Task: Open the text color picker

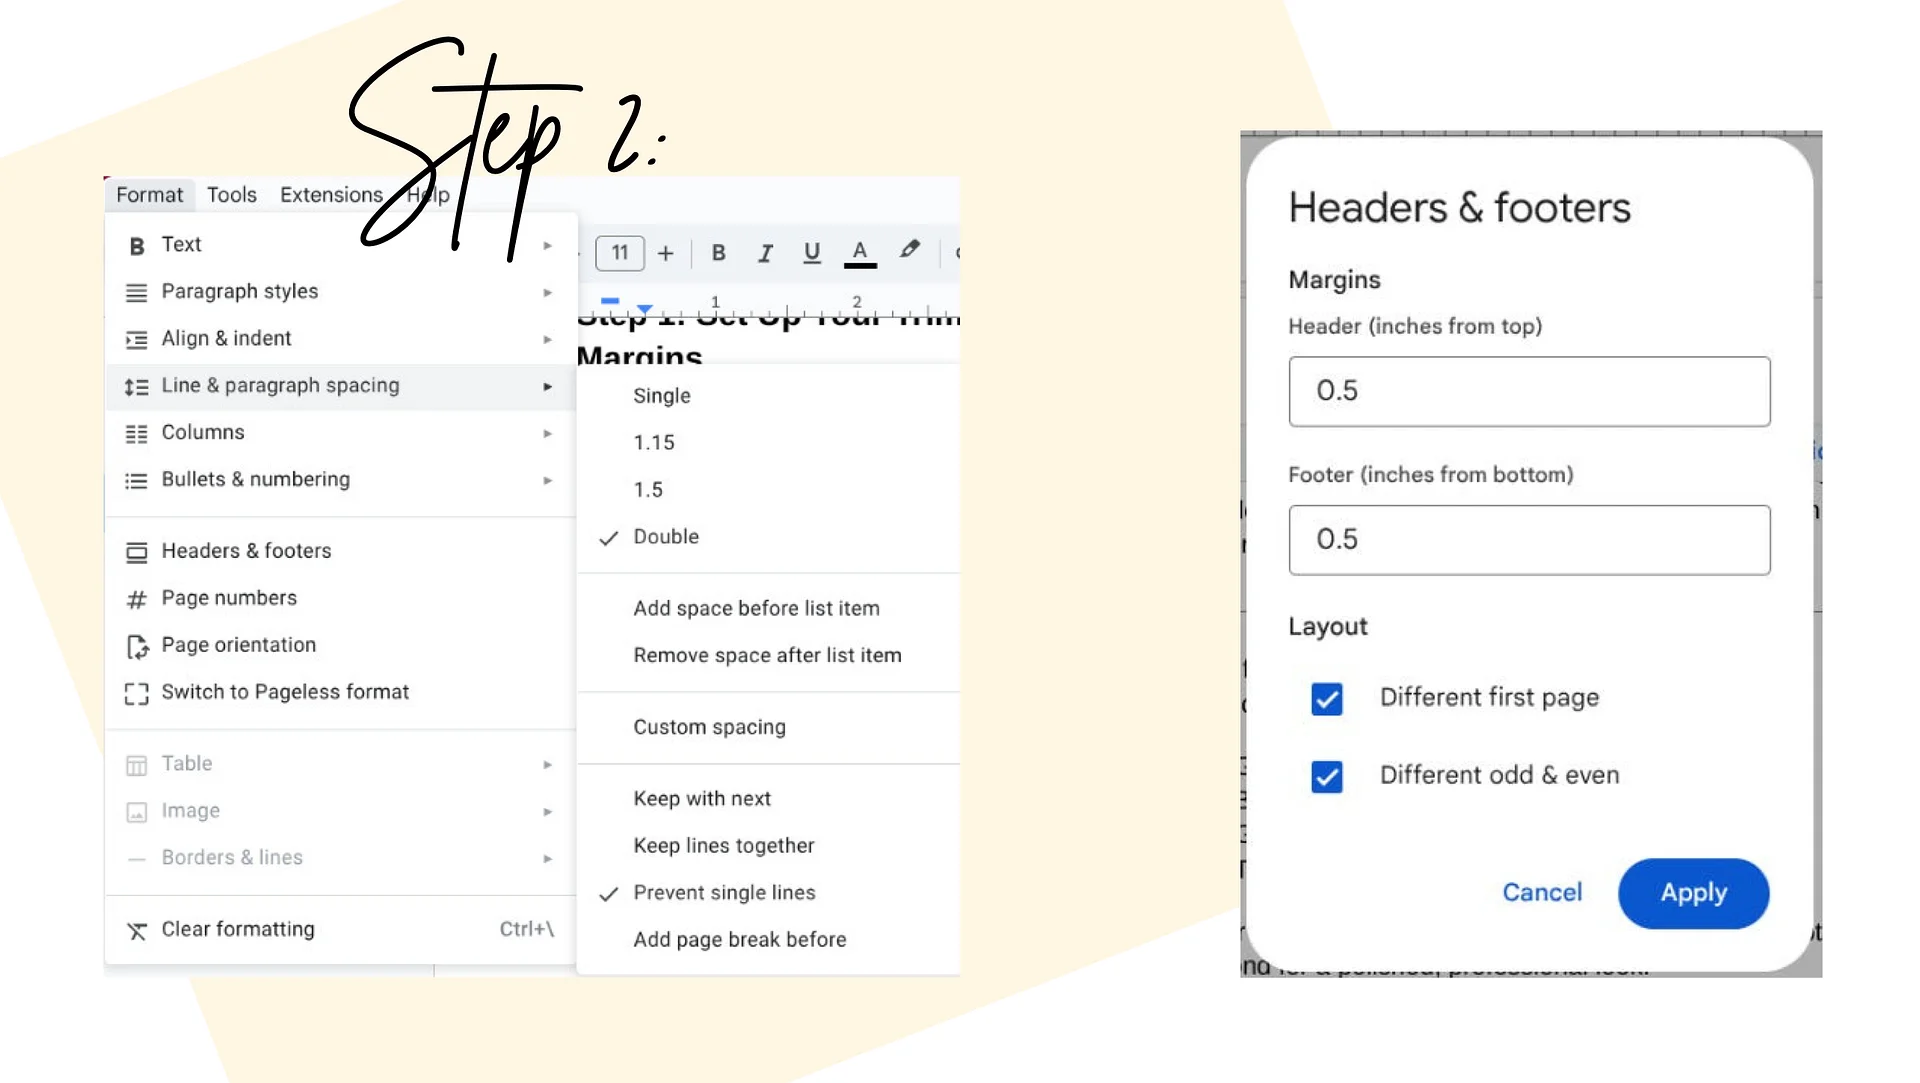Action: 860,253
